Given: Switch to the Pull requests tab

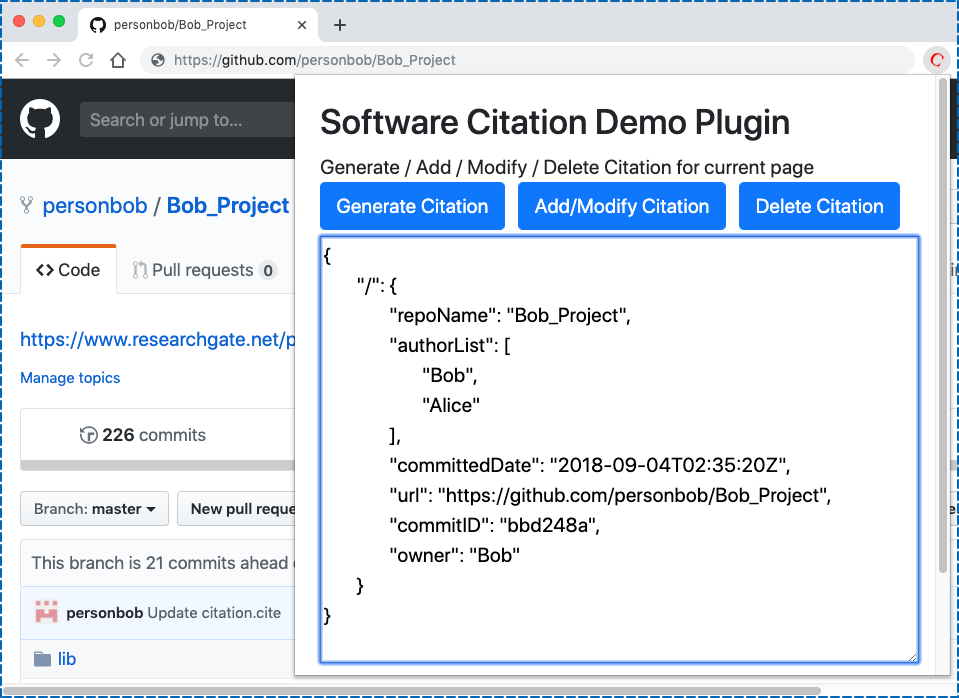Looking at the screenshot, I should pyautogui.click(x=204, y=270).
